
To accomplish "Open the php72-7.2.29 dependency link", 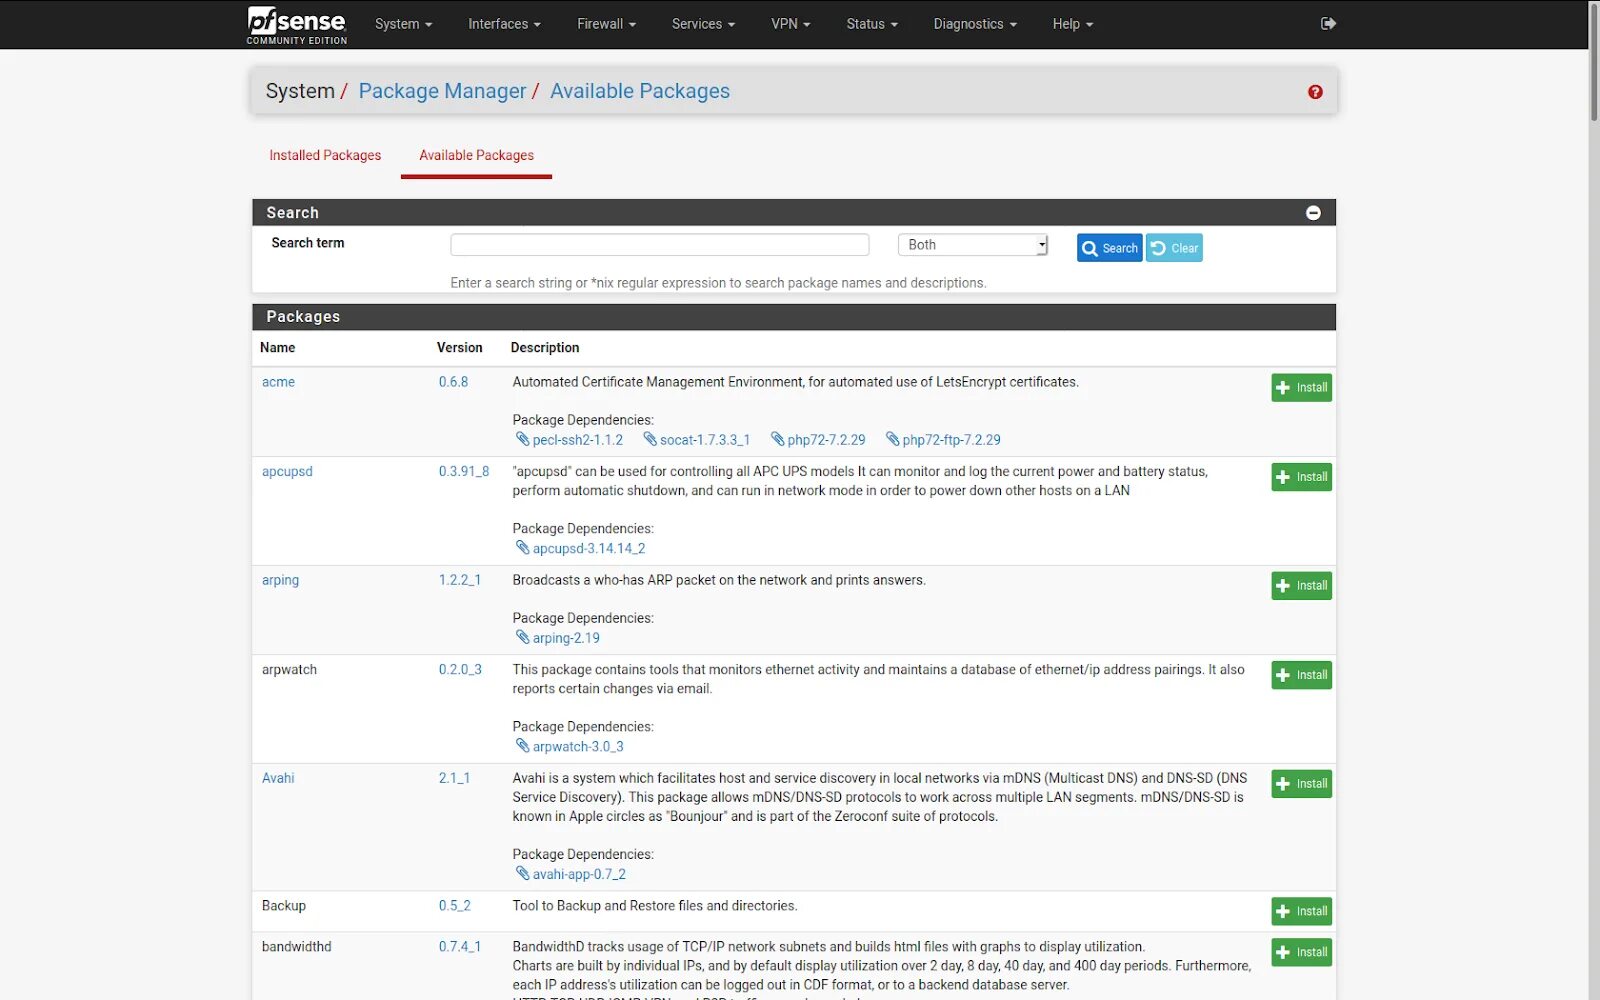I will coord(826,440).
